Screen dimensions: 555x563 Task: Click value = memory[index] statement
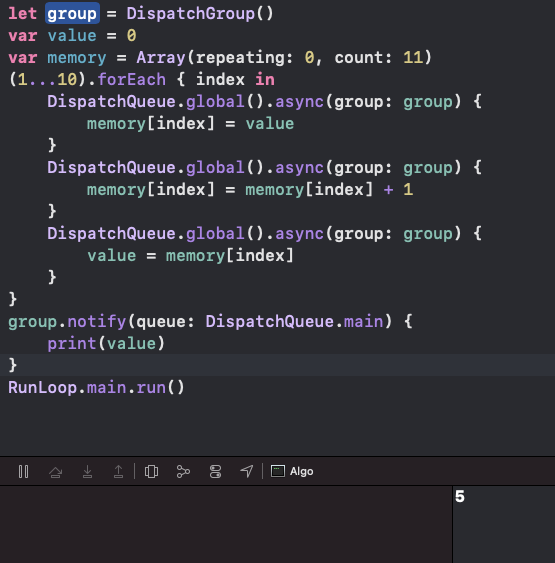coord(190,256)
